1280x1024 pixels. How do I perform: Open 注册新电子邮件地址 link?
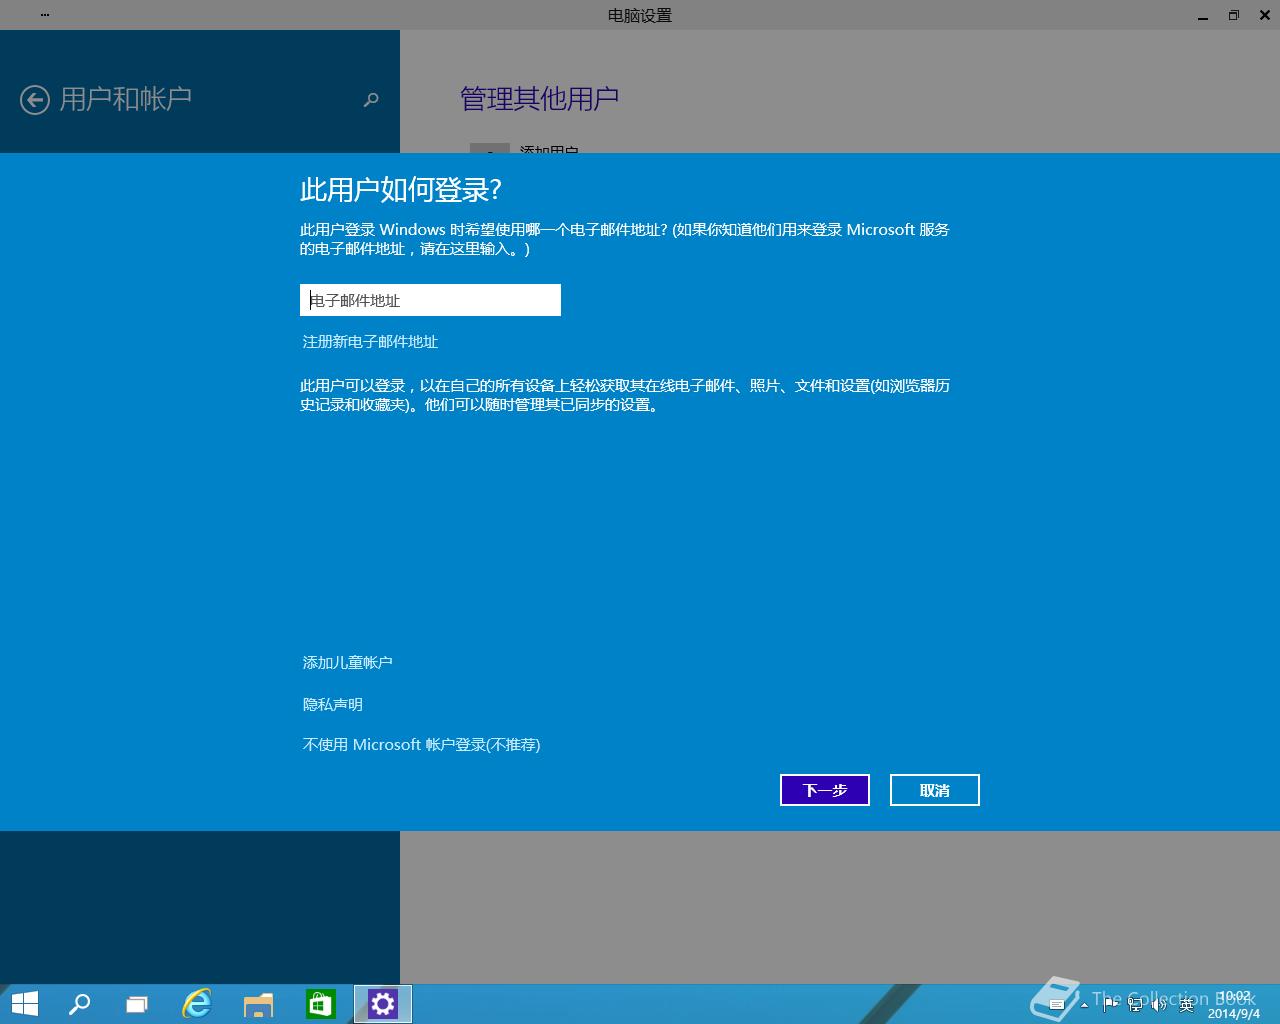[x=370, y=342]
